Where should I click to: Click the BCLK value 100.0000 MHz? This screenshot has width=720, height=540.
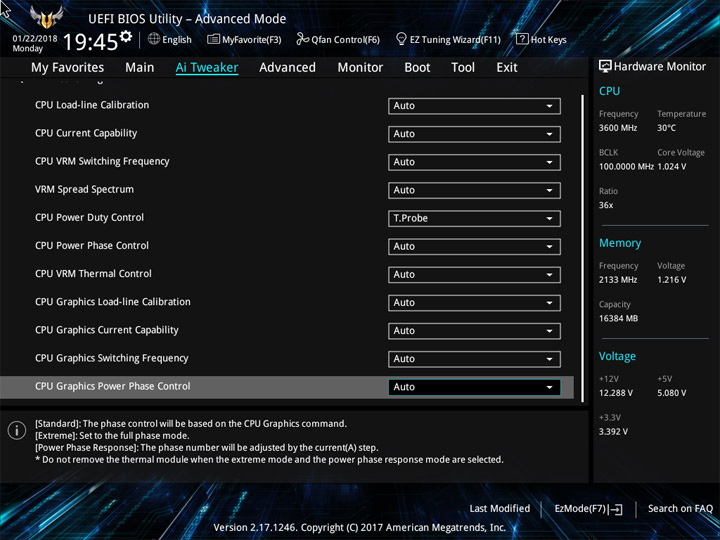626,167
